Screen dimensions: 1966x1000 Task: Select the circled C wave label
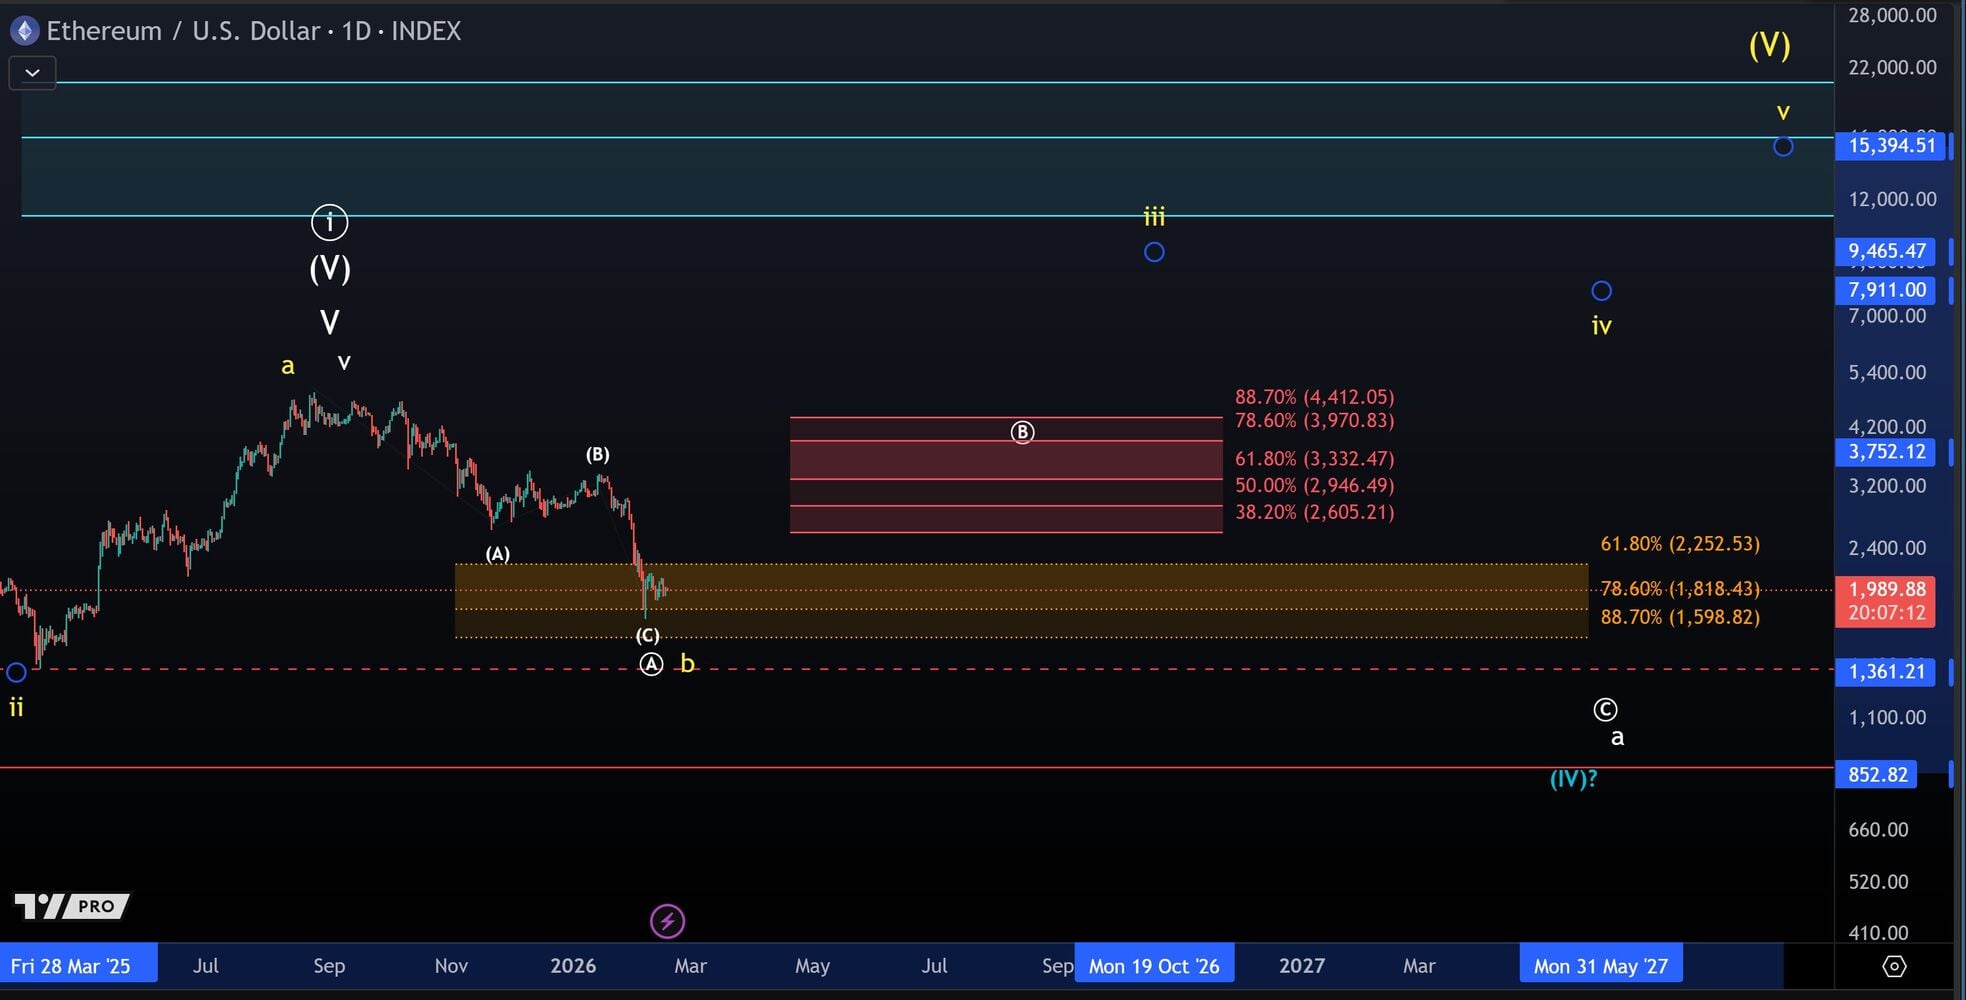pyautogui.click(x=1605, y=710)
